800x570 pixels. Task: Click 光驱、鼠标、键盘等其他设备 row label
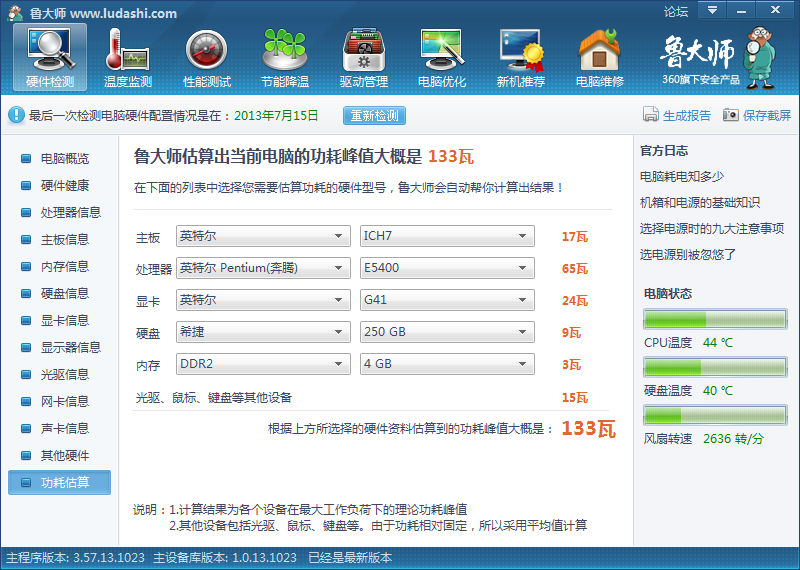pos(214,398)
